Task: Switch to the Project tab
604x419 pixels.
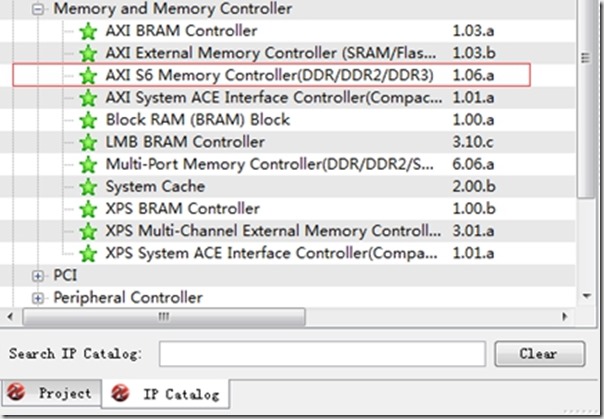Action: pyautogui.click(x=51, y=393)
